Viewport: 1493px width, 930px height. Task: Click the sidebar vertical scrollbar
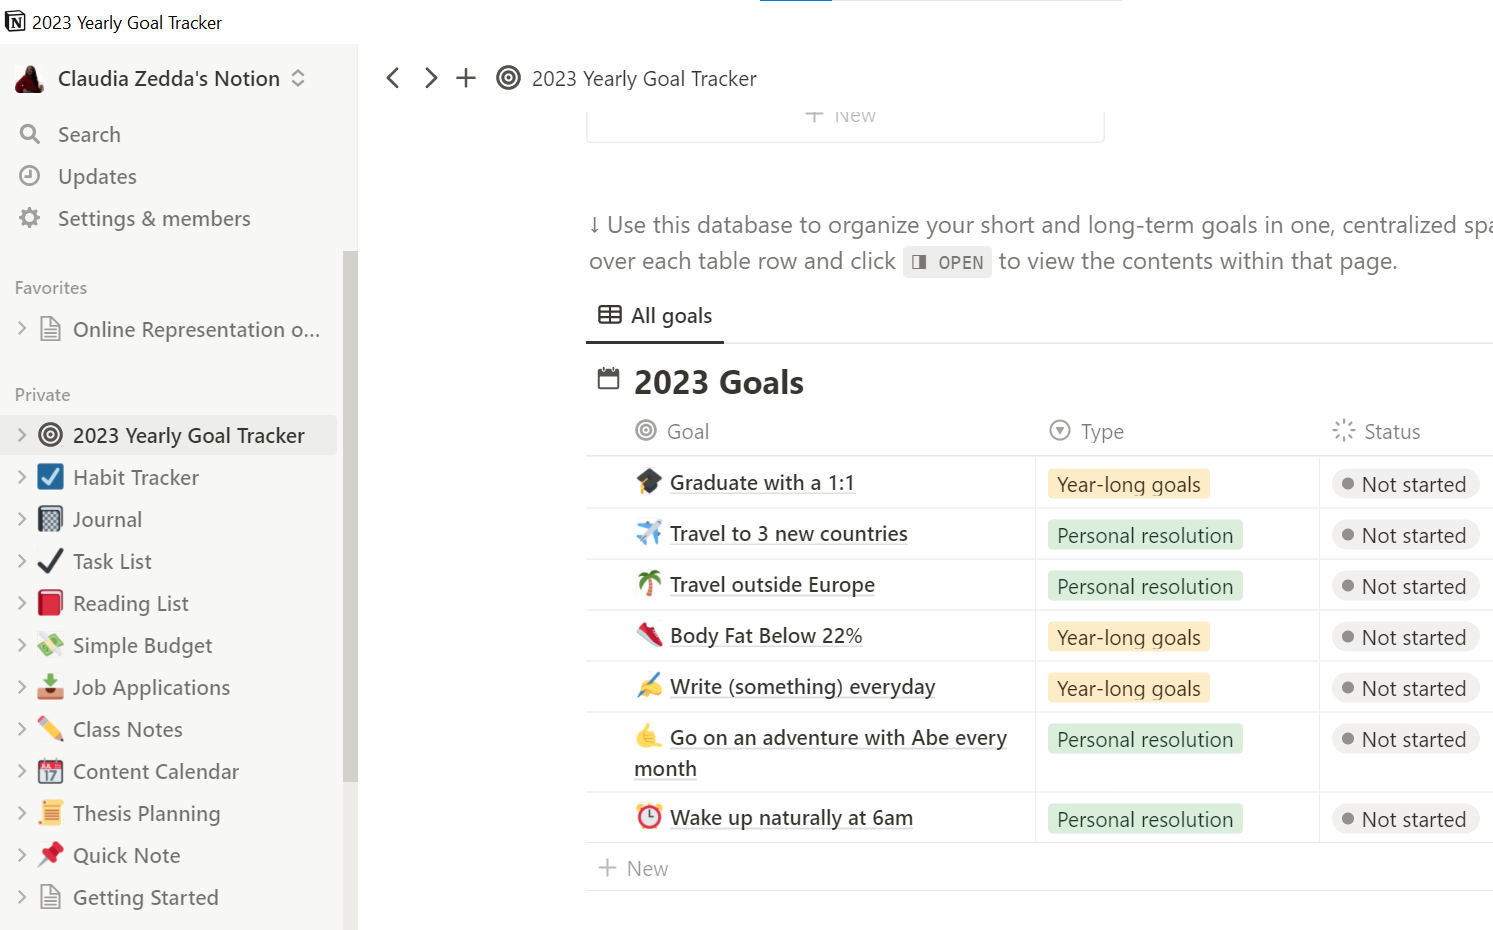click(x=350, y=516)
